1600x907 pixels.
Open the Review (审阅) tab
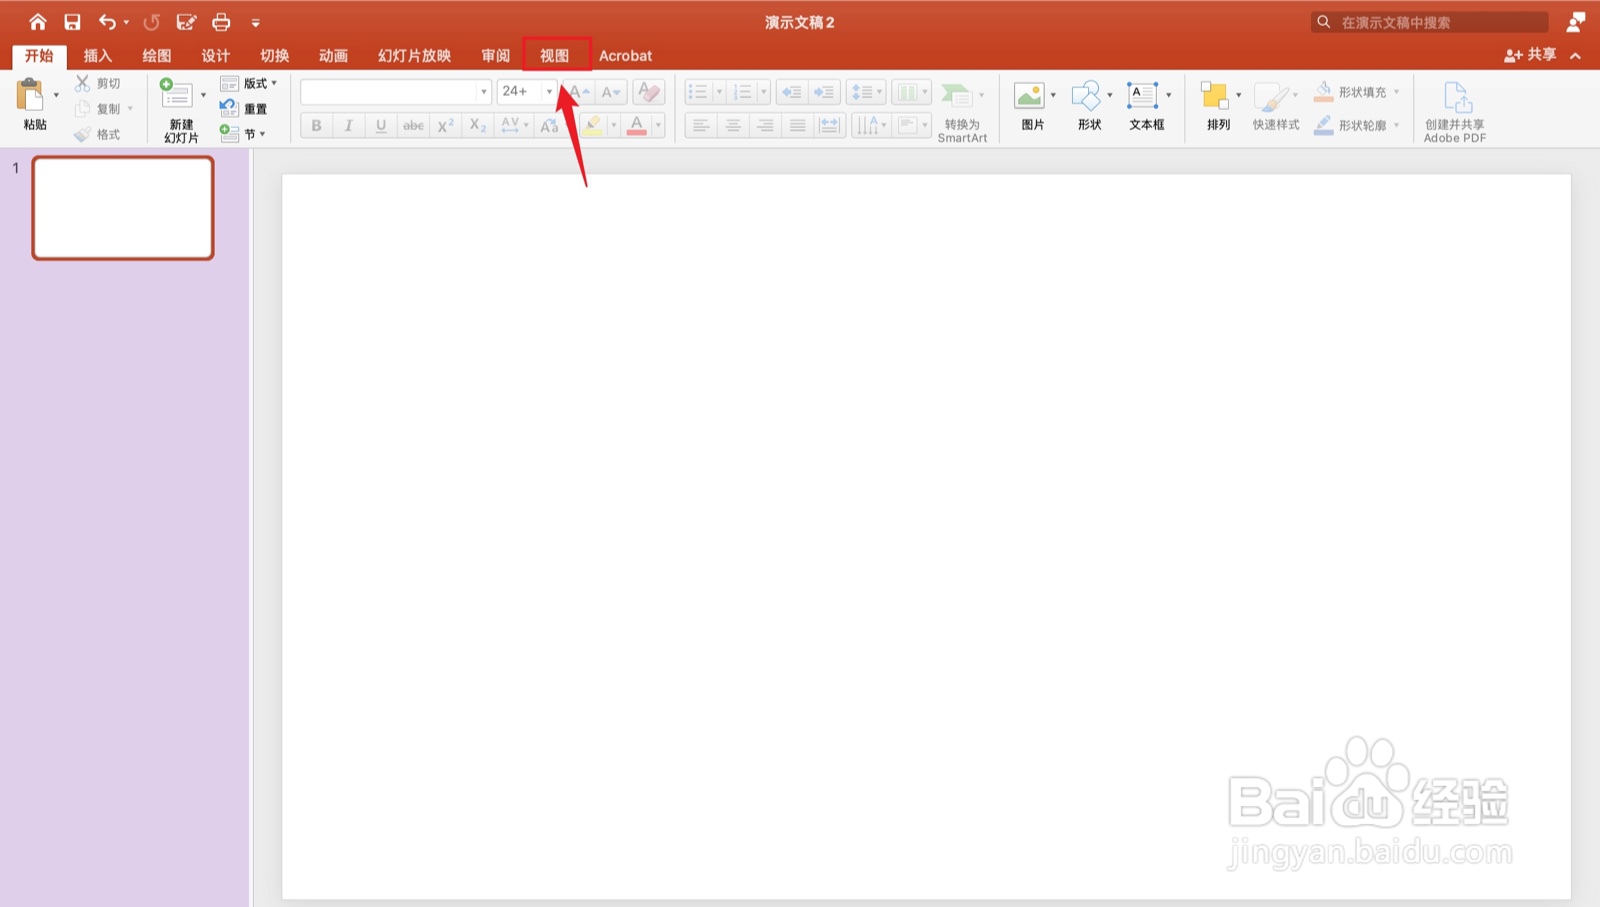[496, 56]
